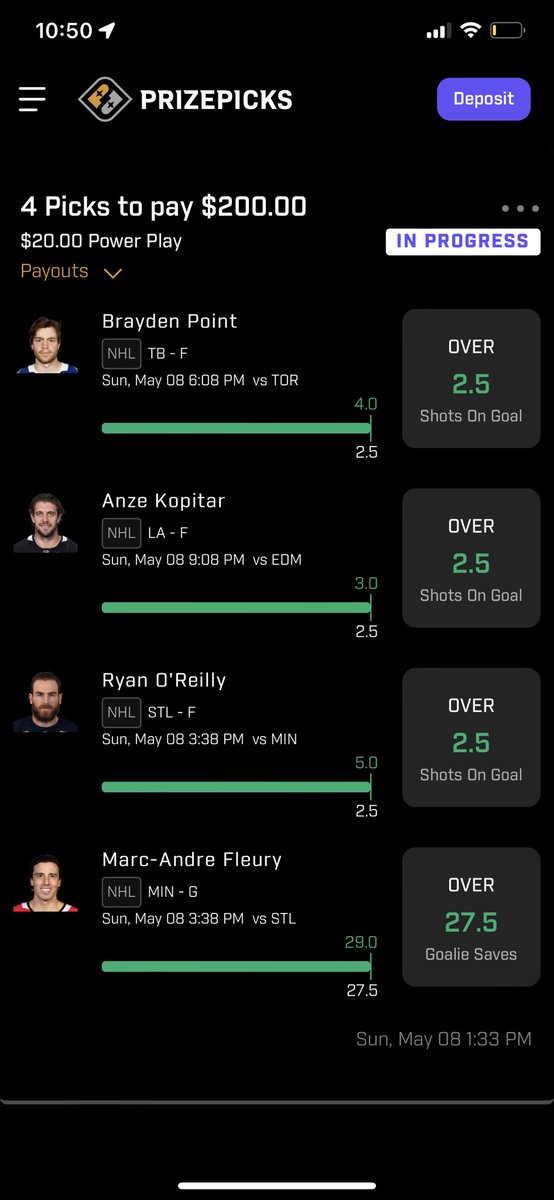Tap the NHL badge beside Ryan O'Reilly
Image resolution: width=554 pixels, height=1200 pixels.
coord(122,712)
